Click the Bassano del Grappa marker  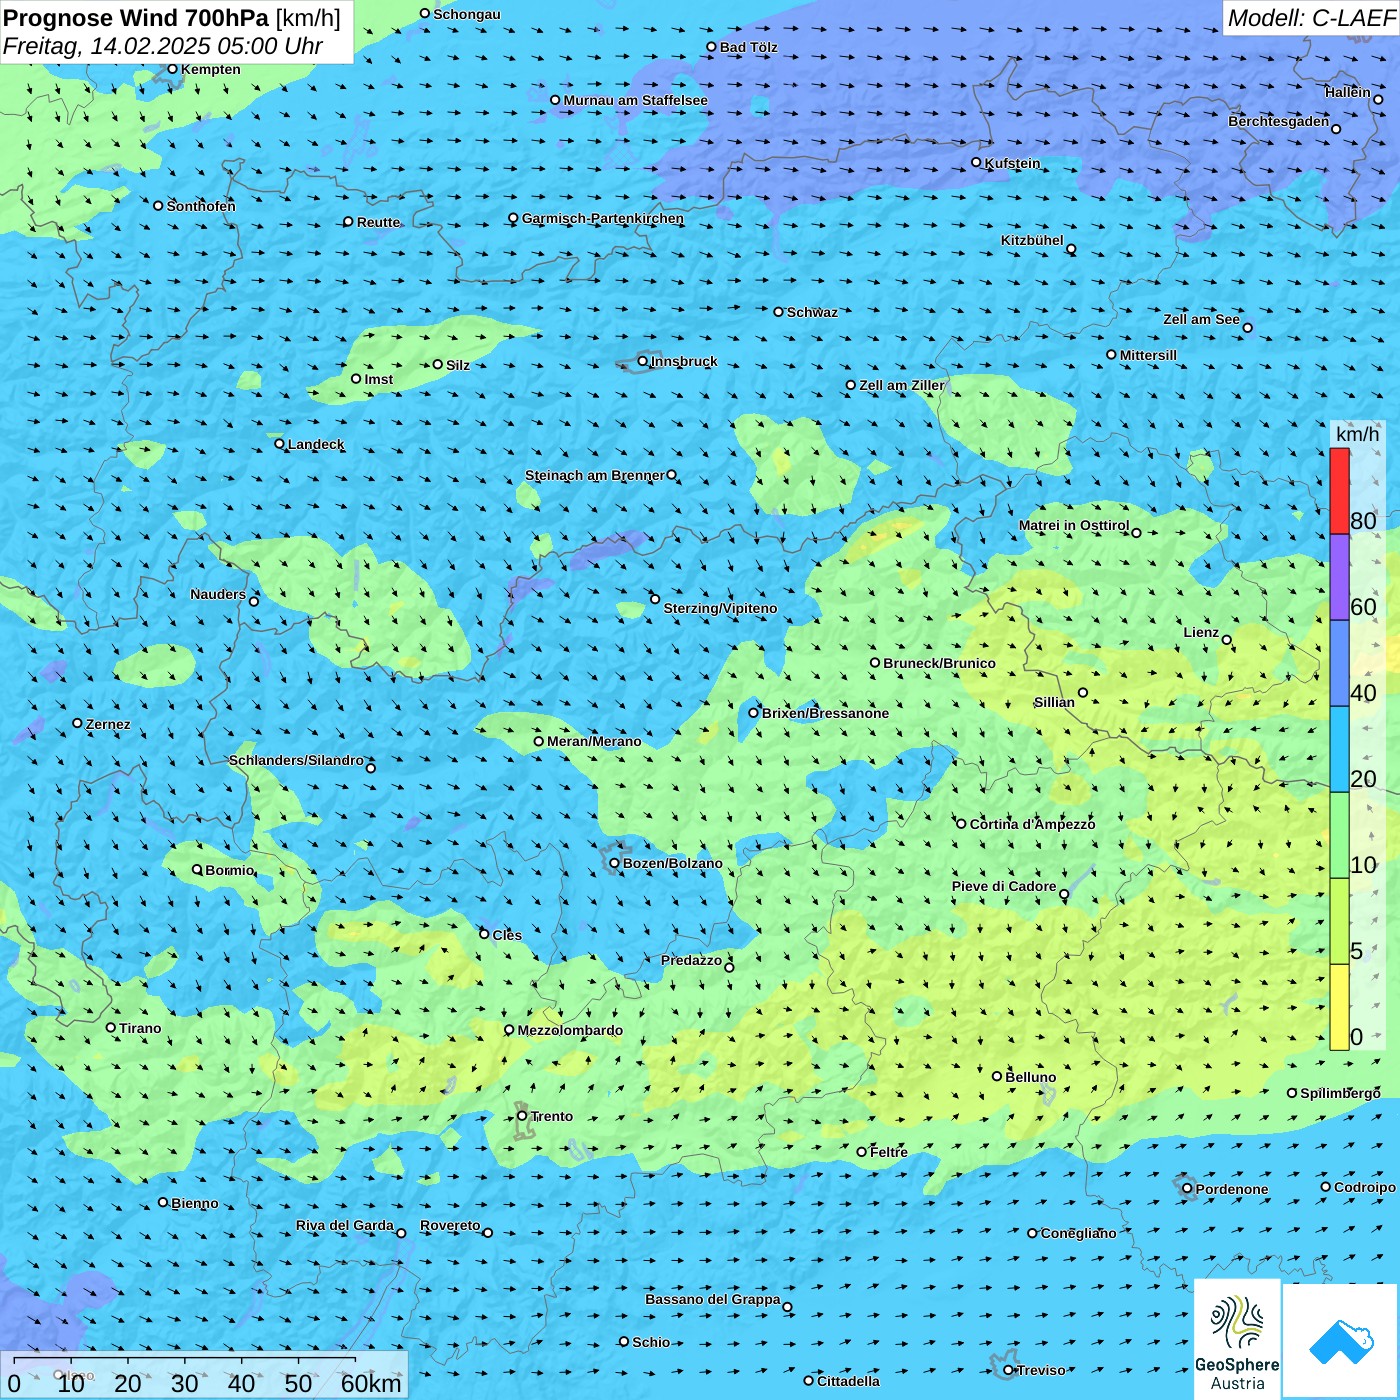pyautogui.click(x=788, y=1307)
